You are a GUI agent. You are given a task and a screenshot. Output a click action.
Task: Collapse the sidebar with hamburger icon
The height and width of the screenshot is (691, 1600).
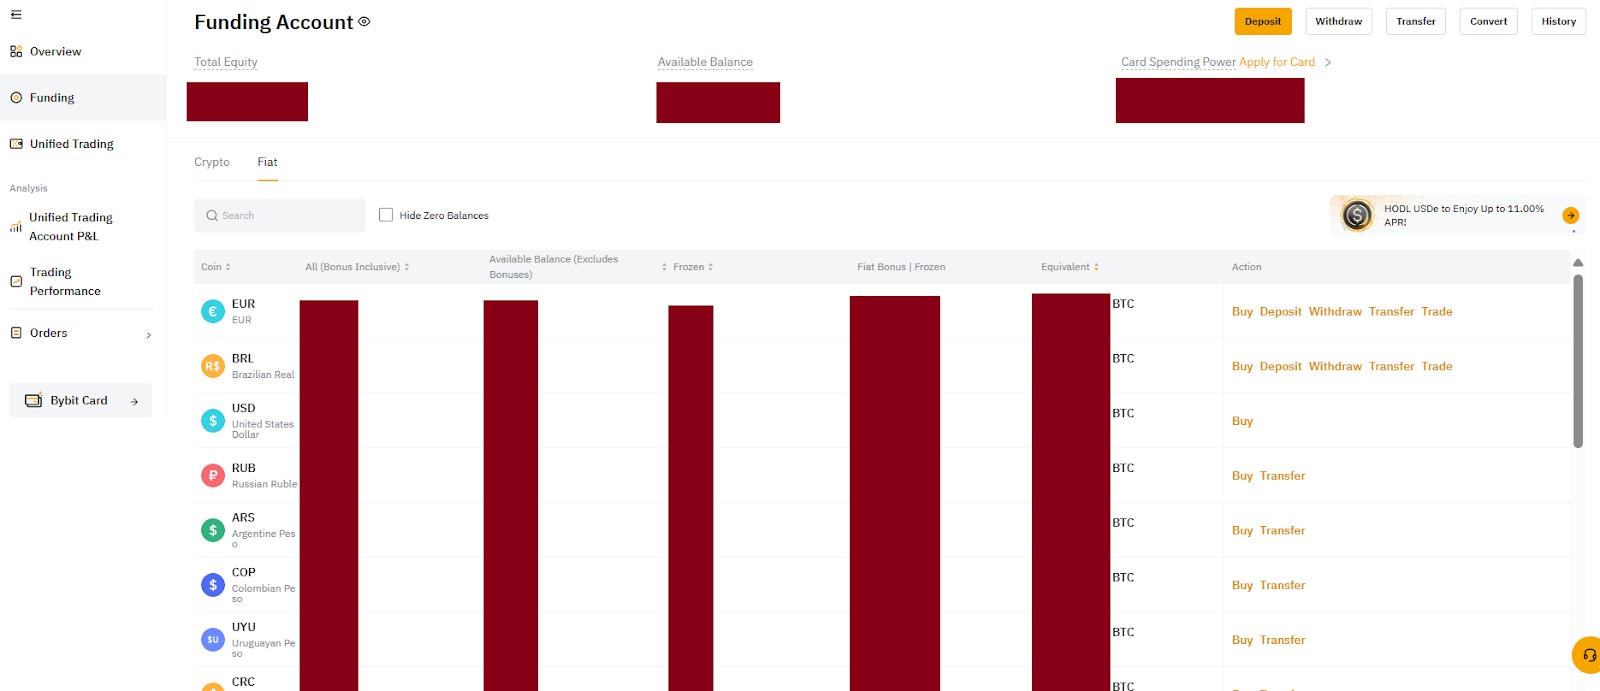click(16, 15)
